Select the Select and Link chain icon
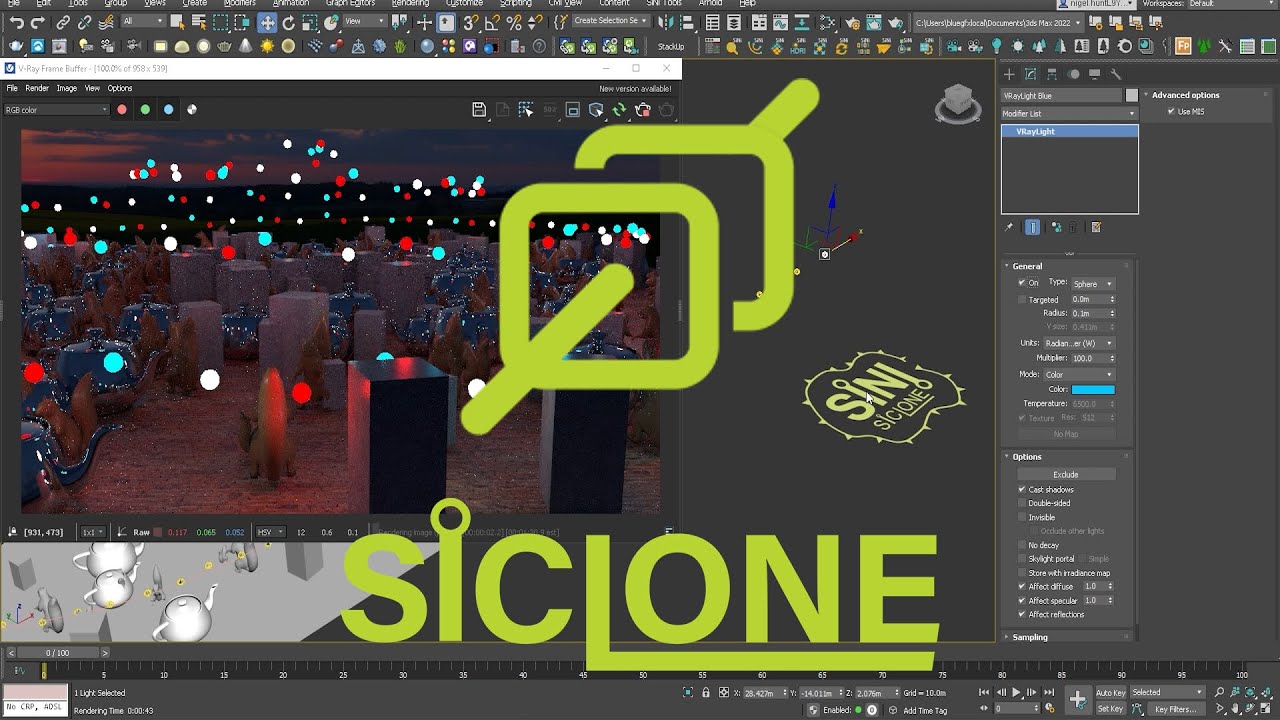This screenshot has width=1280, height=720. click(x=63, y=23)
